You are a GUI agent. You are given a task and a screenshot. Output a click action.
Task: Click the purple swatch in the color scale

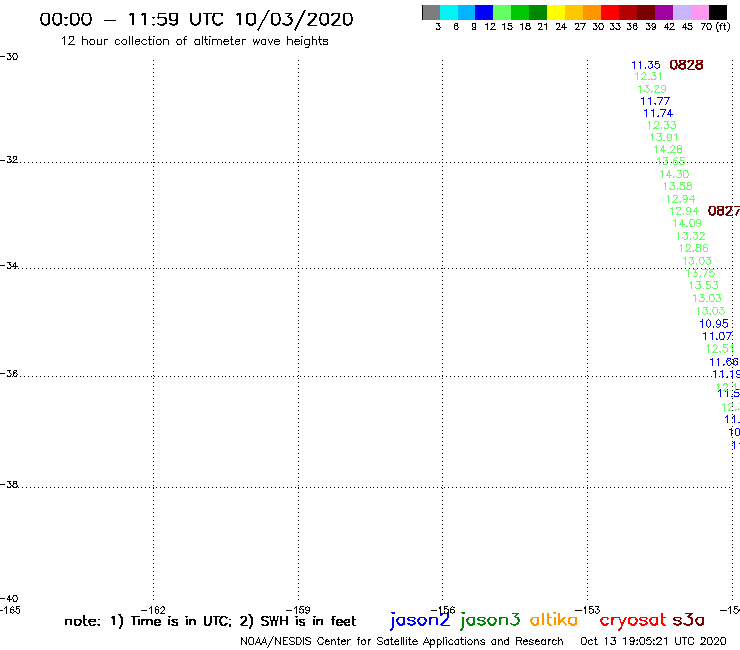click(664, 12)
